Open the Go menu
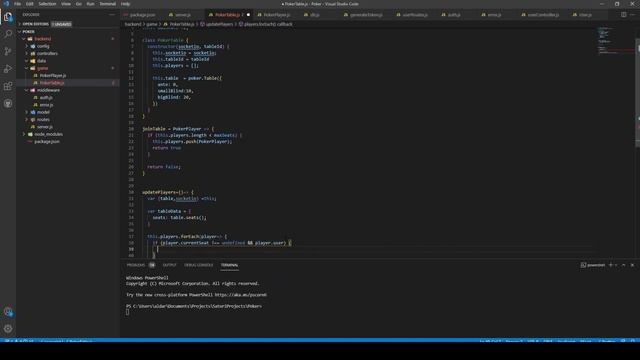This screenshot has height=360, width=640. 79,4
